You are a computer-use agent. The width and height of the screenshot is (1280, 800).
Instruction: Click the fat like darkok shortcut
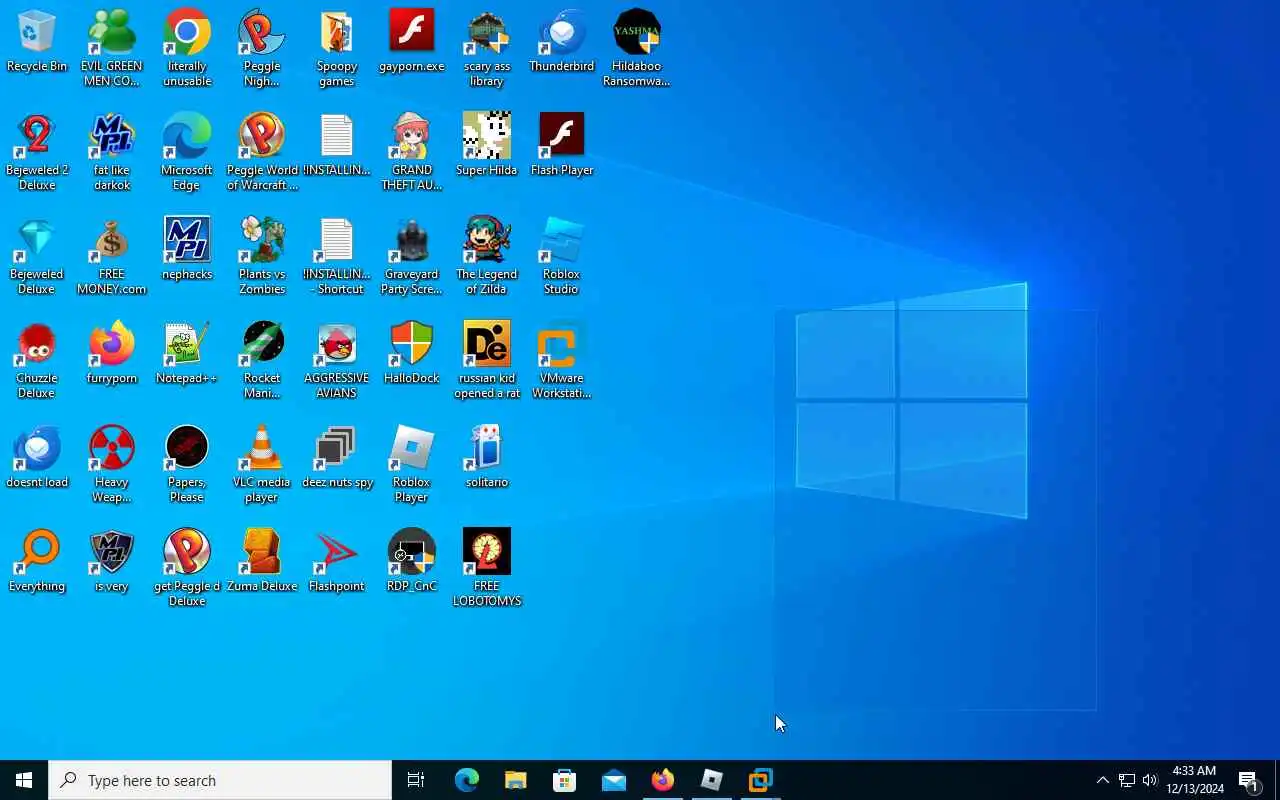coord(112,152)
